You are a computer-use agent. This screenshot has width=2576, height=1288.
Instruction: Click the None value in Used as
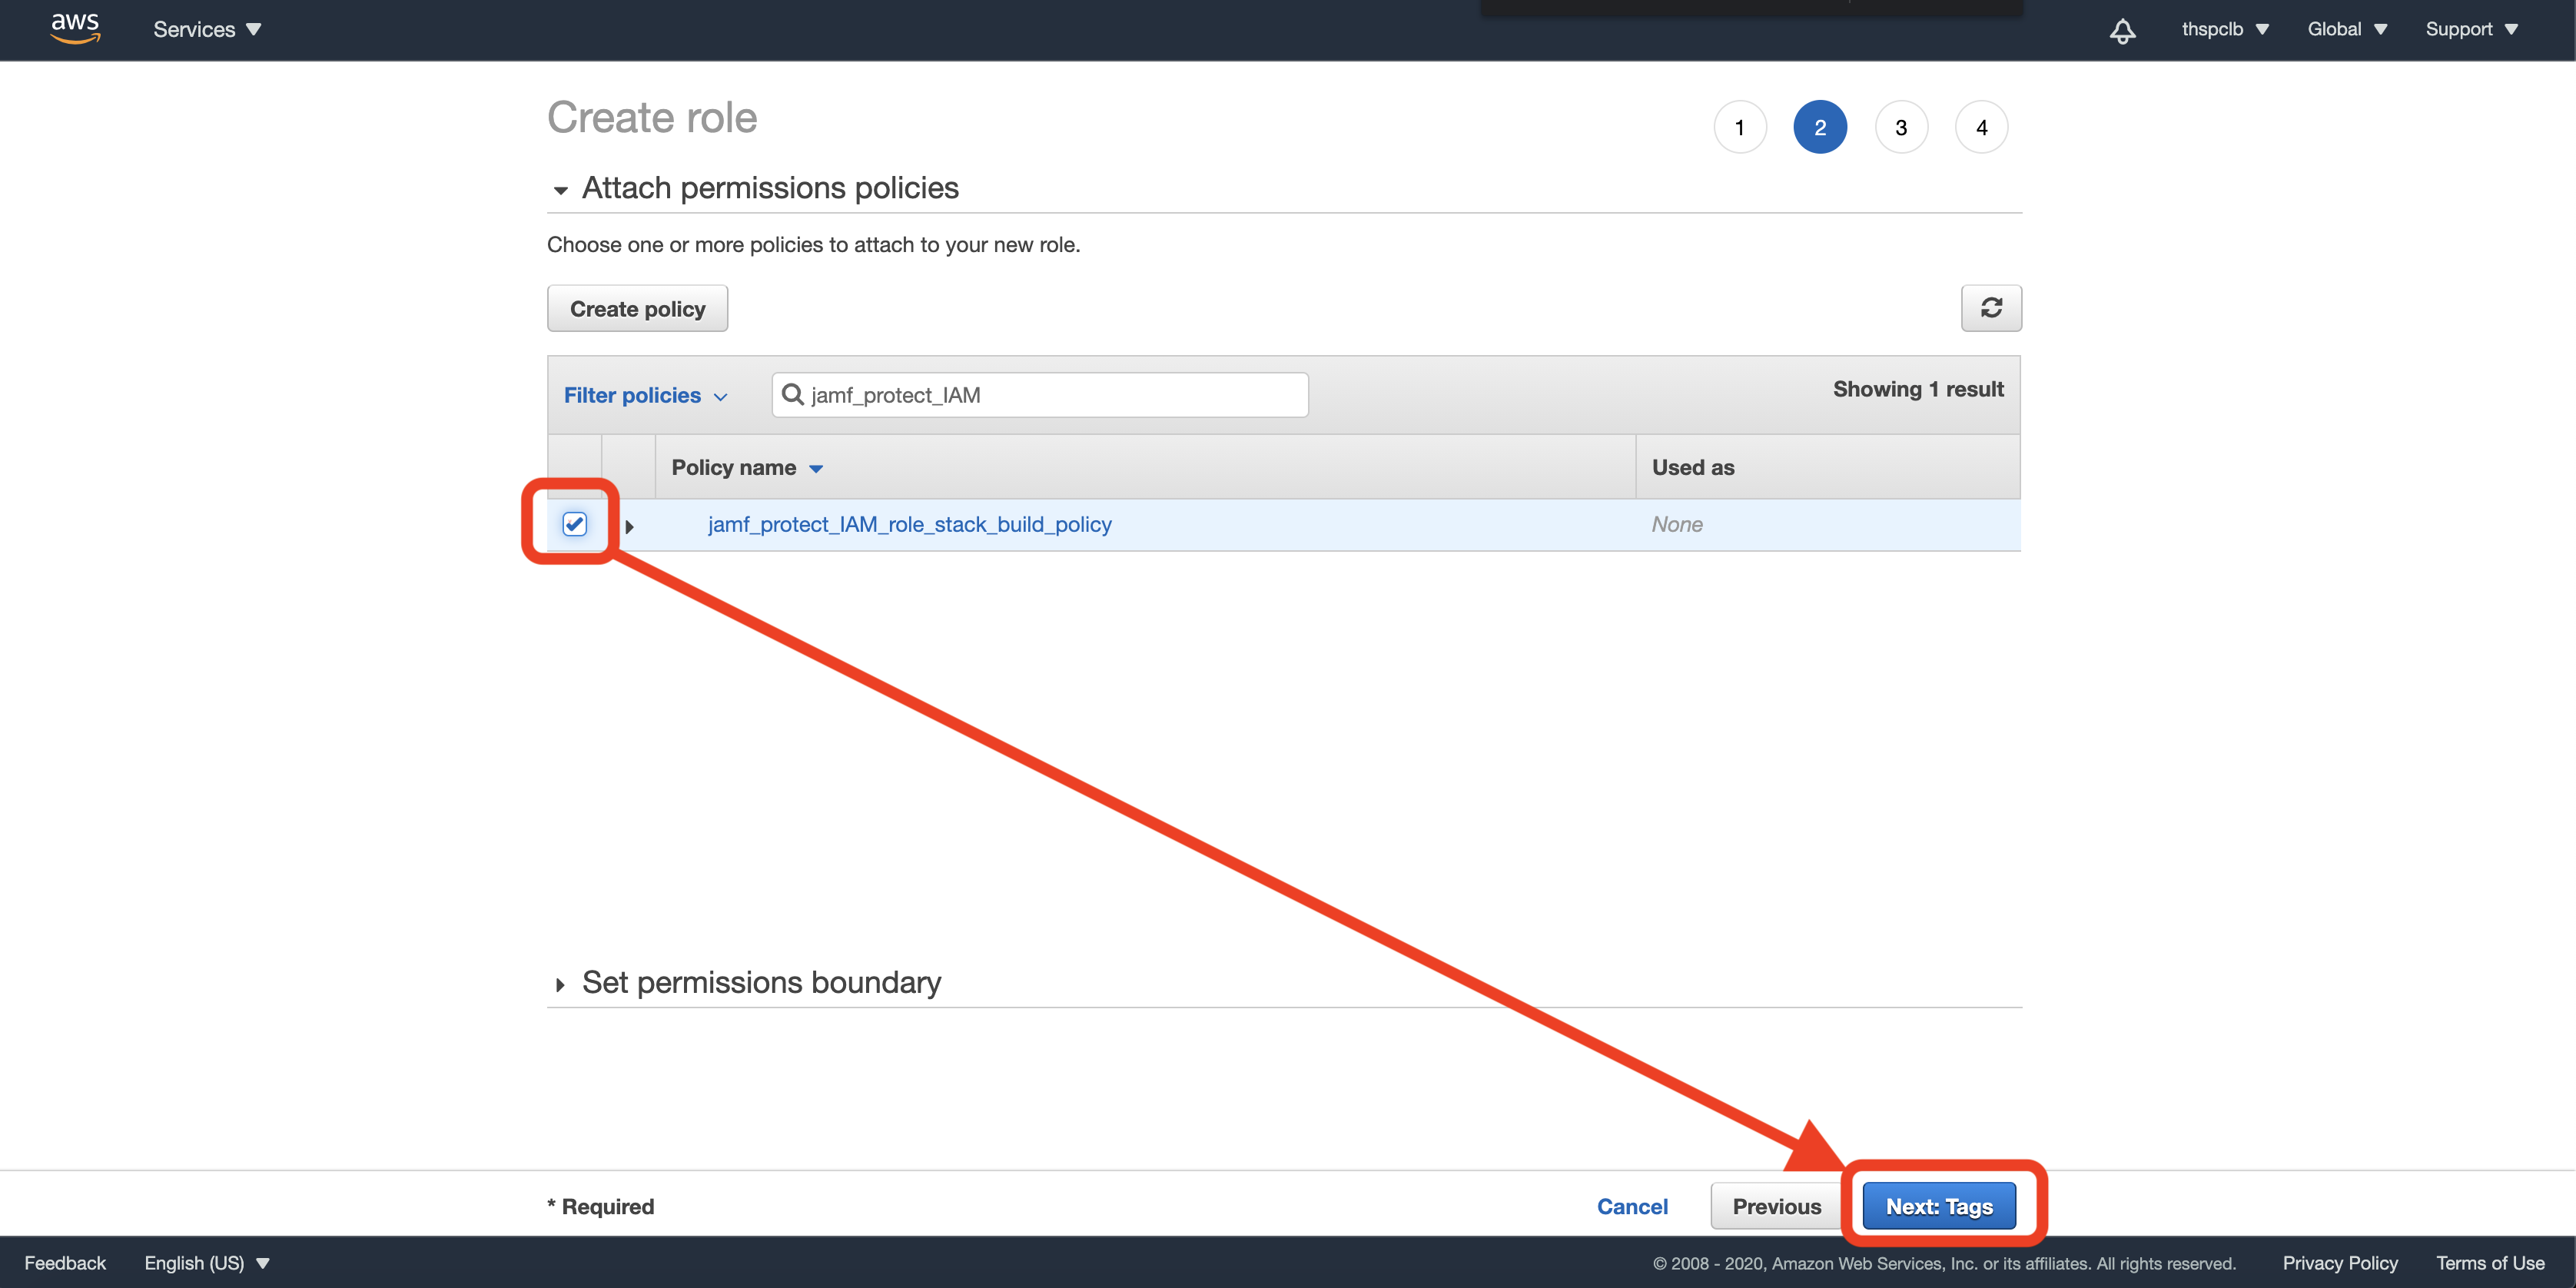point(1676,524)
